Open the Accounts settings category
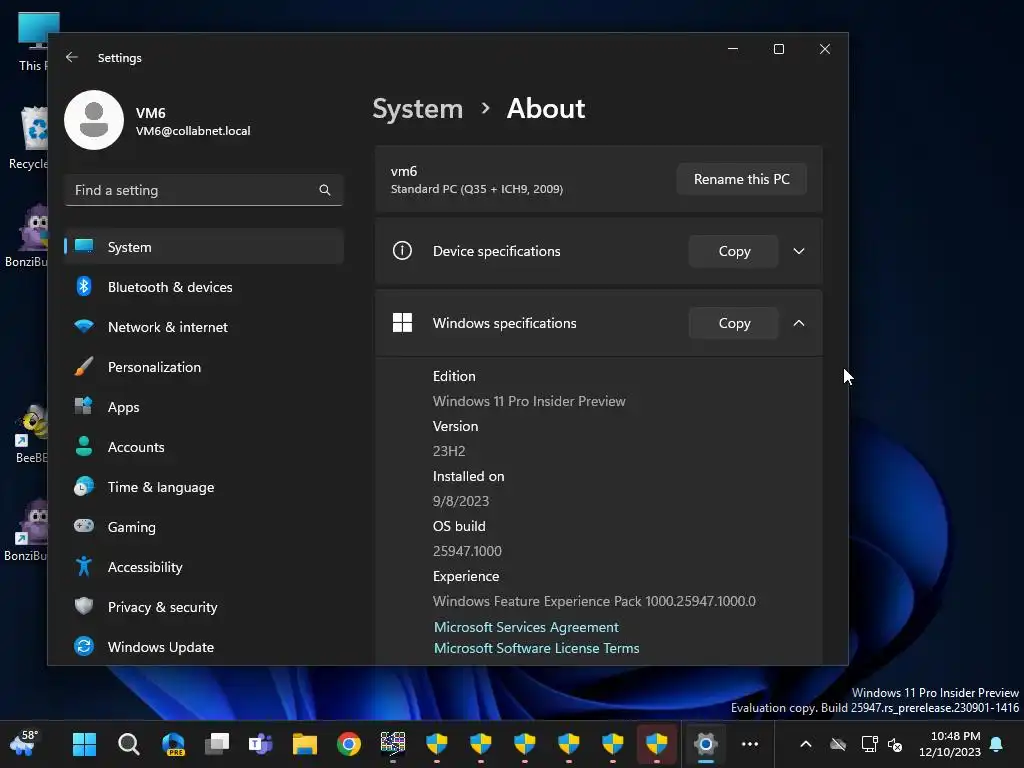Image resolution: width=1024 pixels, height=768 pixels. point(204,447)
